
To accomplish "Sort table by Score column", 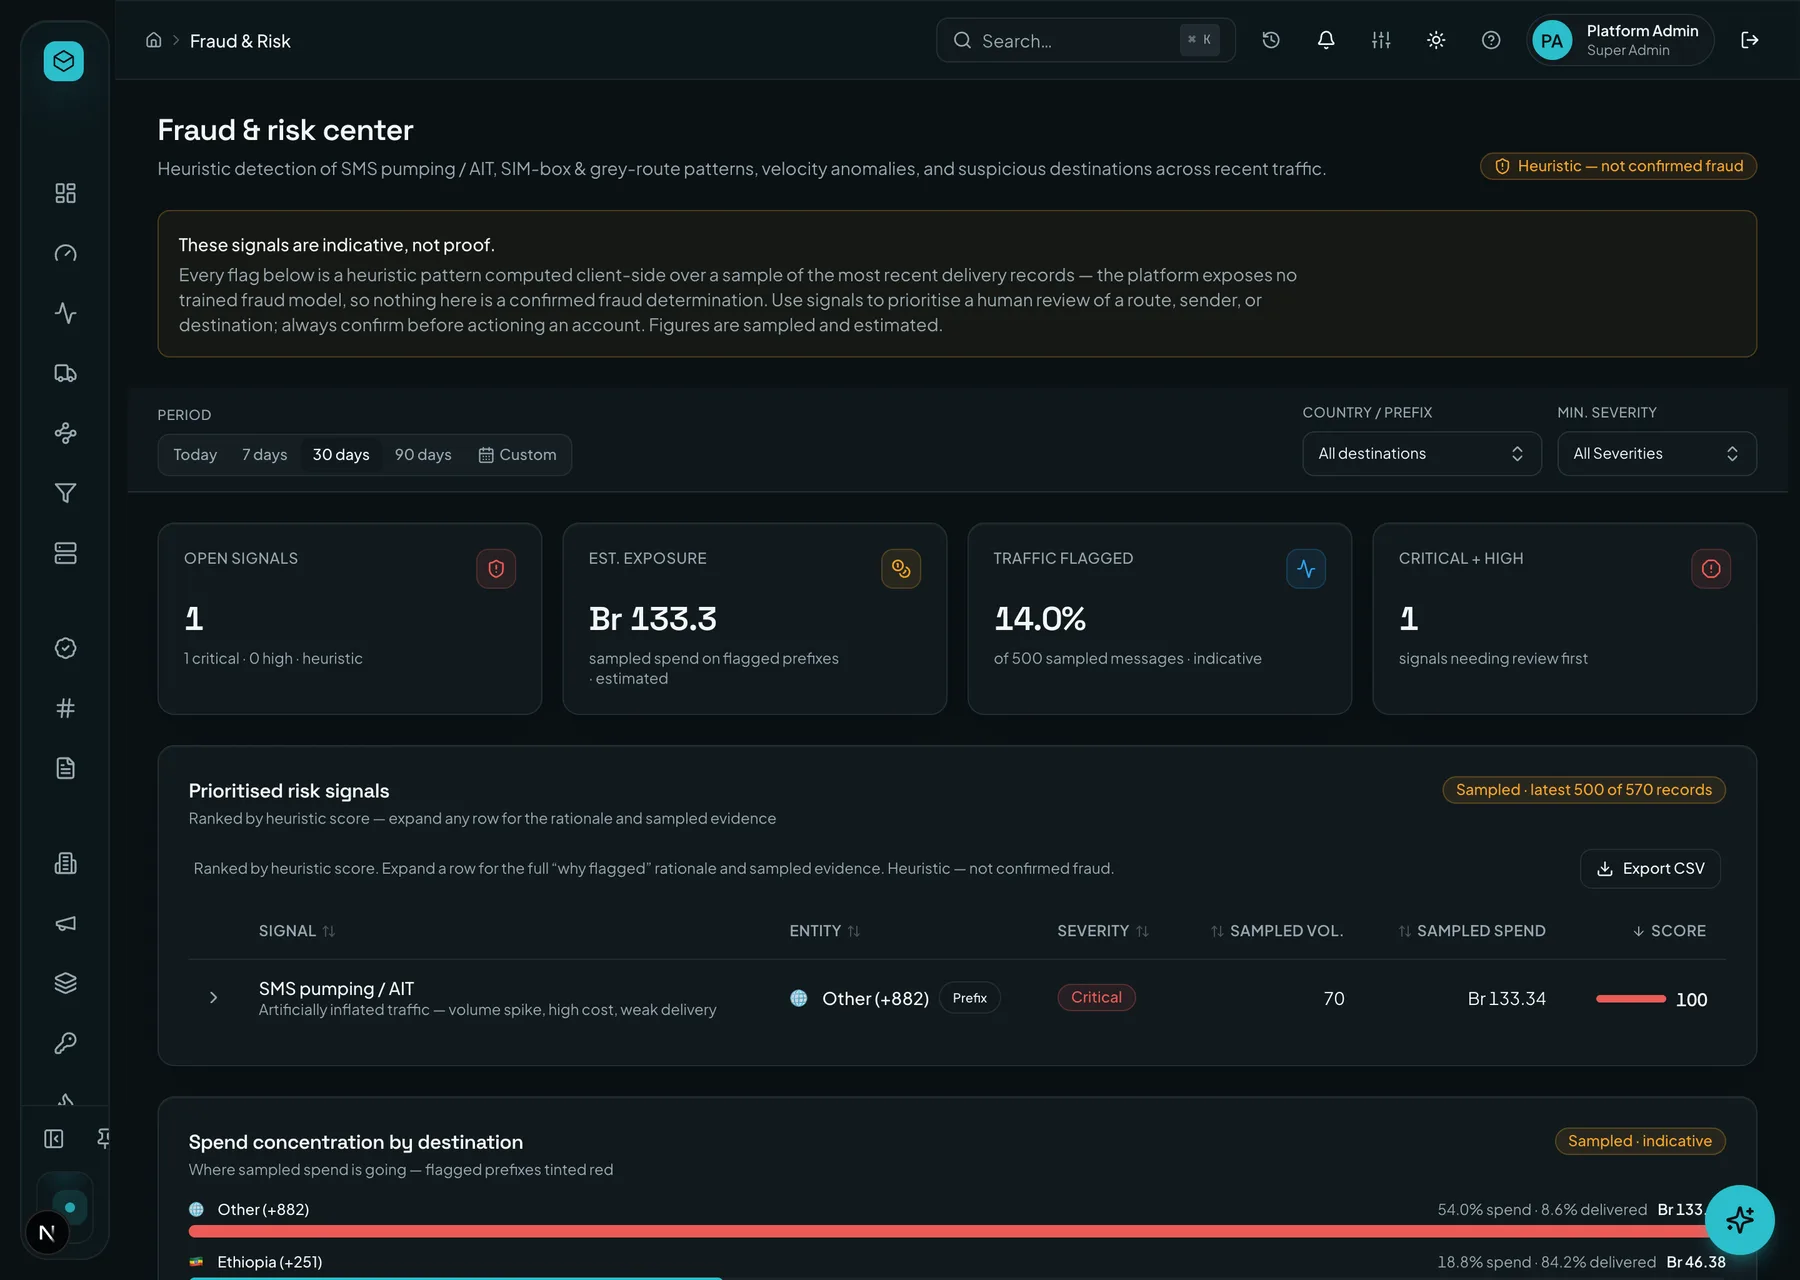I will tap(1669, 931).
